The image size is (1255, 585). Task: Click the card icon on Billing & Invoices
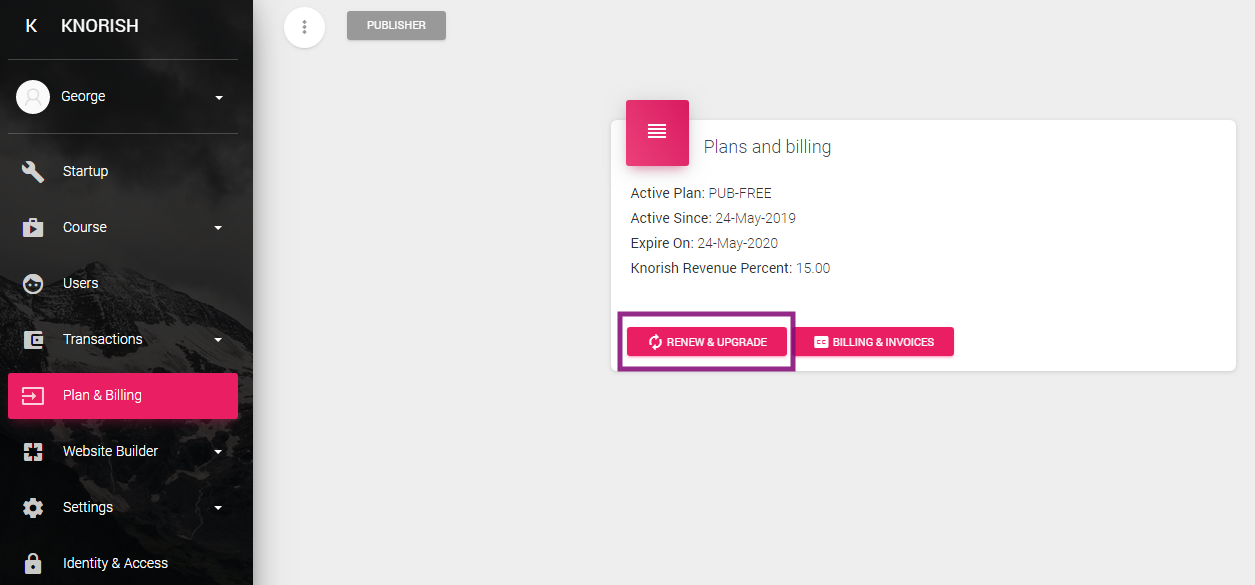tap(821, 342)
